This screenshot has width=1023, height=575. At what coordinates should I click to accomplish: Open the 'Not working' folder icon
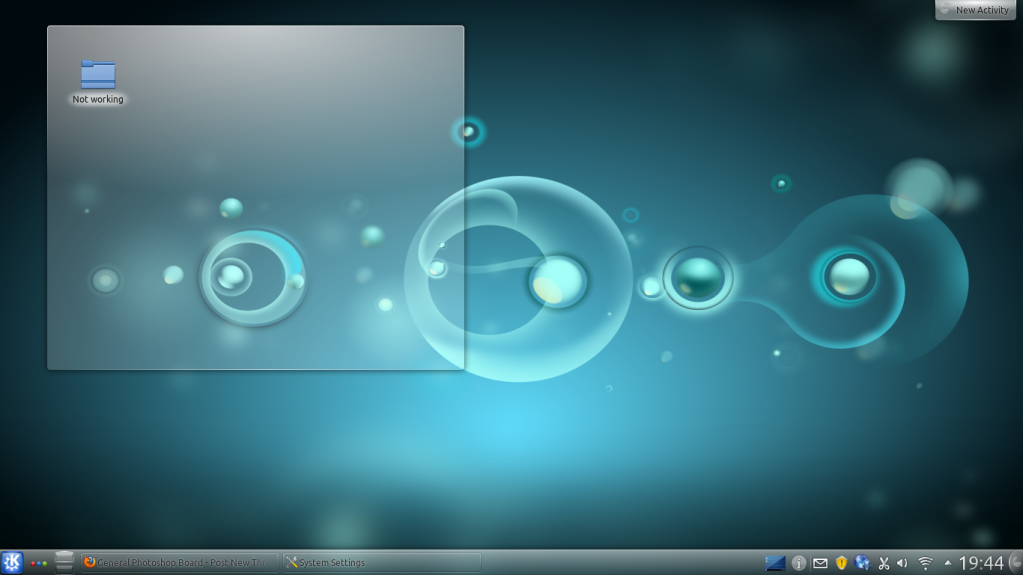[x=98, y=74]
